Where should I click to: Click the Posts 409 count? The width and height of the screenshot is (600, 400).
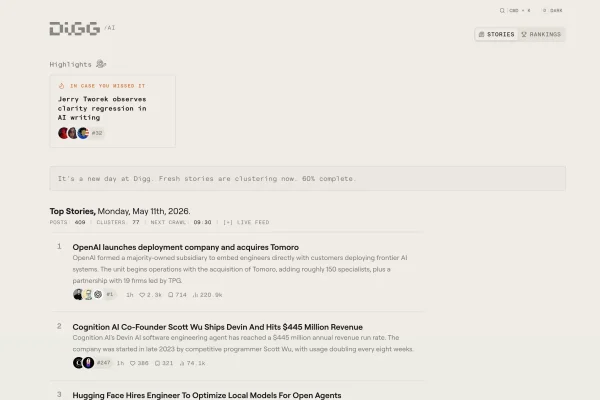(67, 222)
